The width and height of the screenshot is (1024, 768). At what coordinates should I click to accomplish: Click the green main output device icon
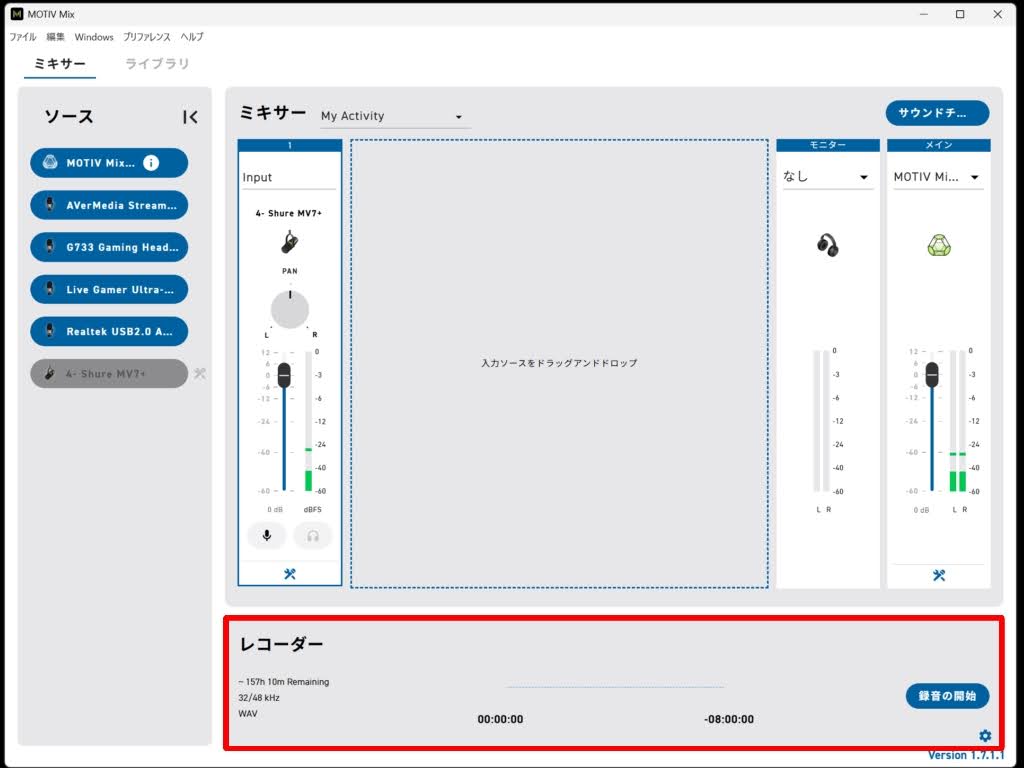point(938,245)
